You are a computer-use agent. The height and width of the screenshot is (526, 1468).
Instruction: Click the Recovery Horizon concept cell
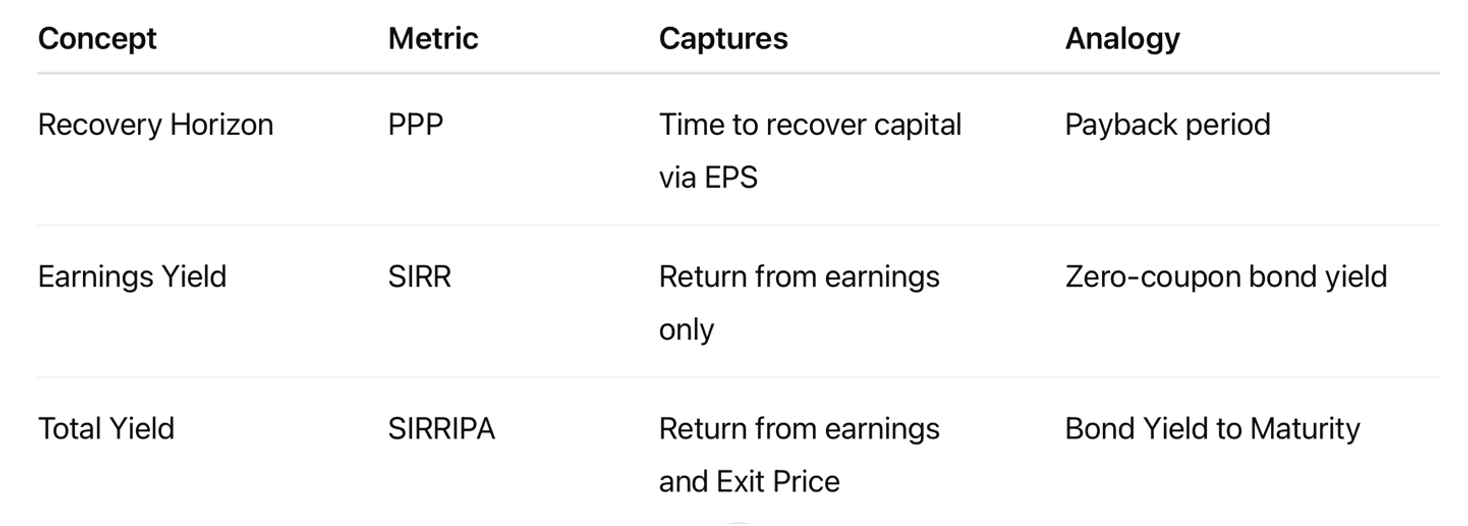[x=155, y=125]
